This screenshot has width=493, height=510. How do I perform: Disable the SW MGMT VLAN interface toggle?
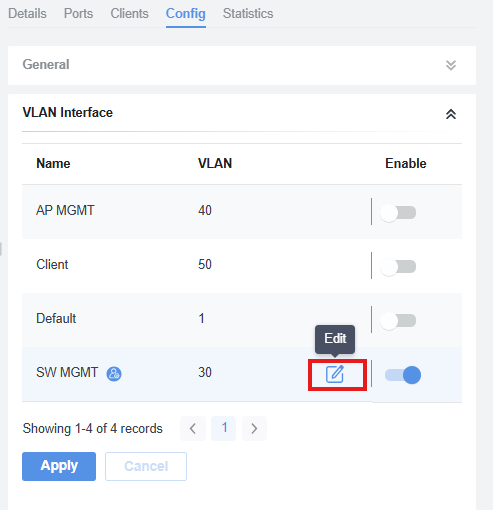pyautogui.click(x=403, y=375)
